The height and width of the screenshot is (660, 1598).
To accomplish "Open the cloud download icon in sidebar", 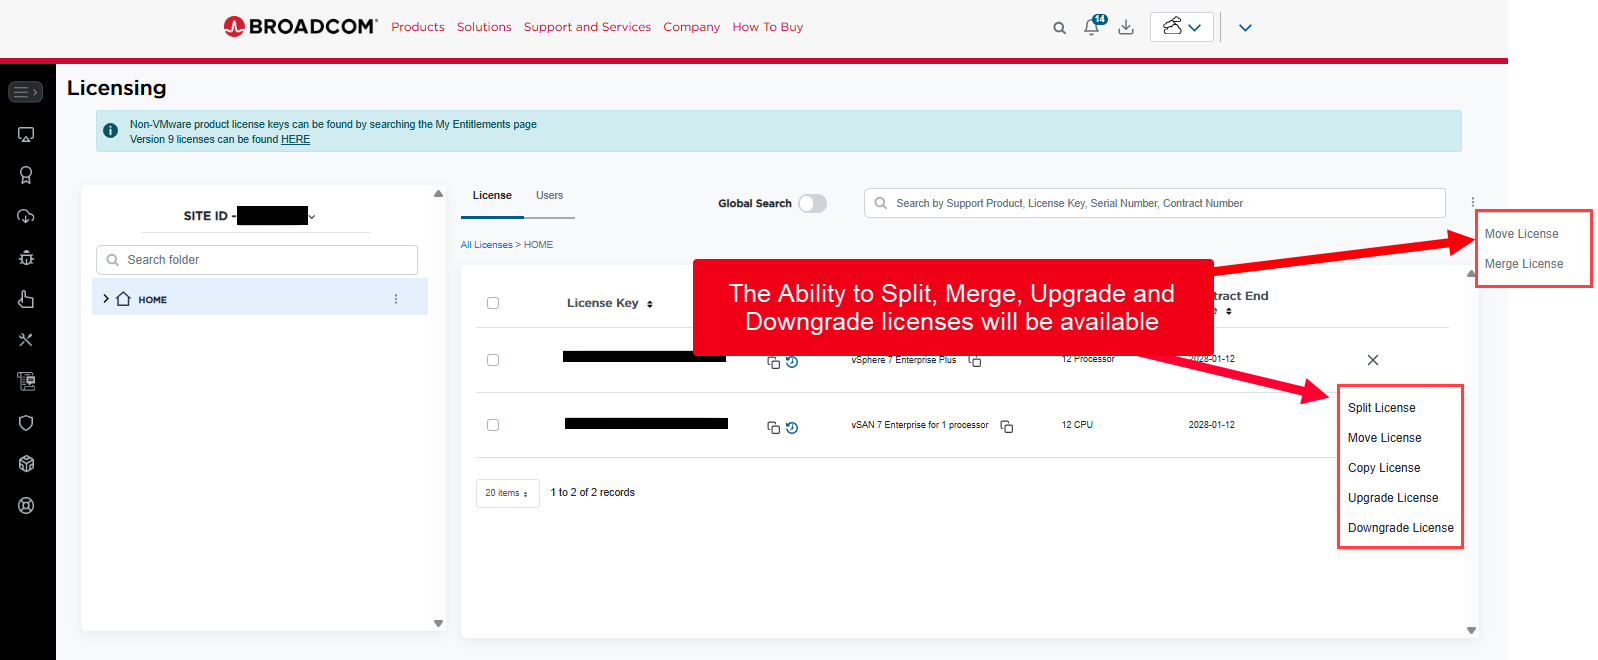I will click(26, 216).
